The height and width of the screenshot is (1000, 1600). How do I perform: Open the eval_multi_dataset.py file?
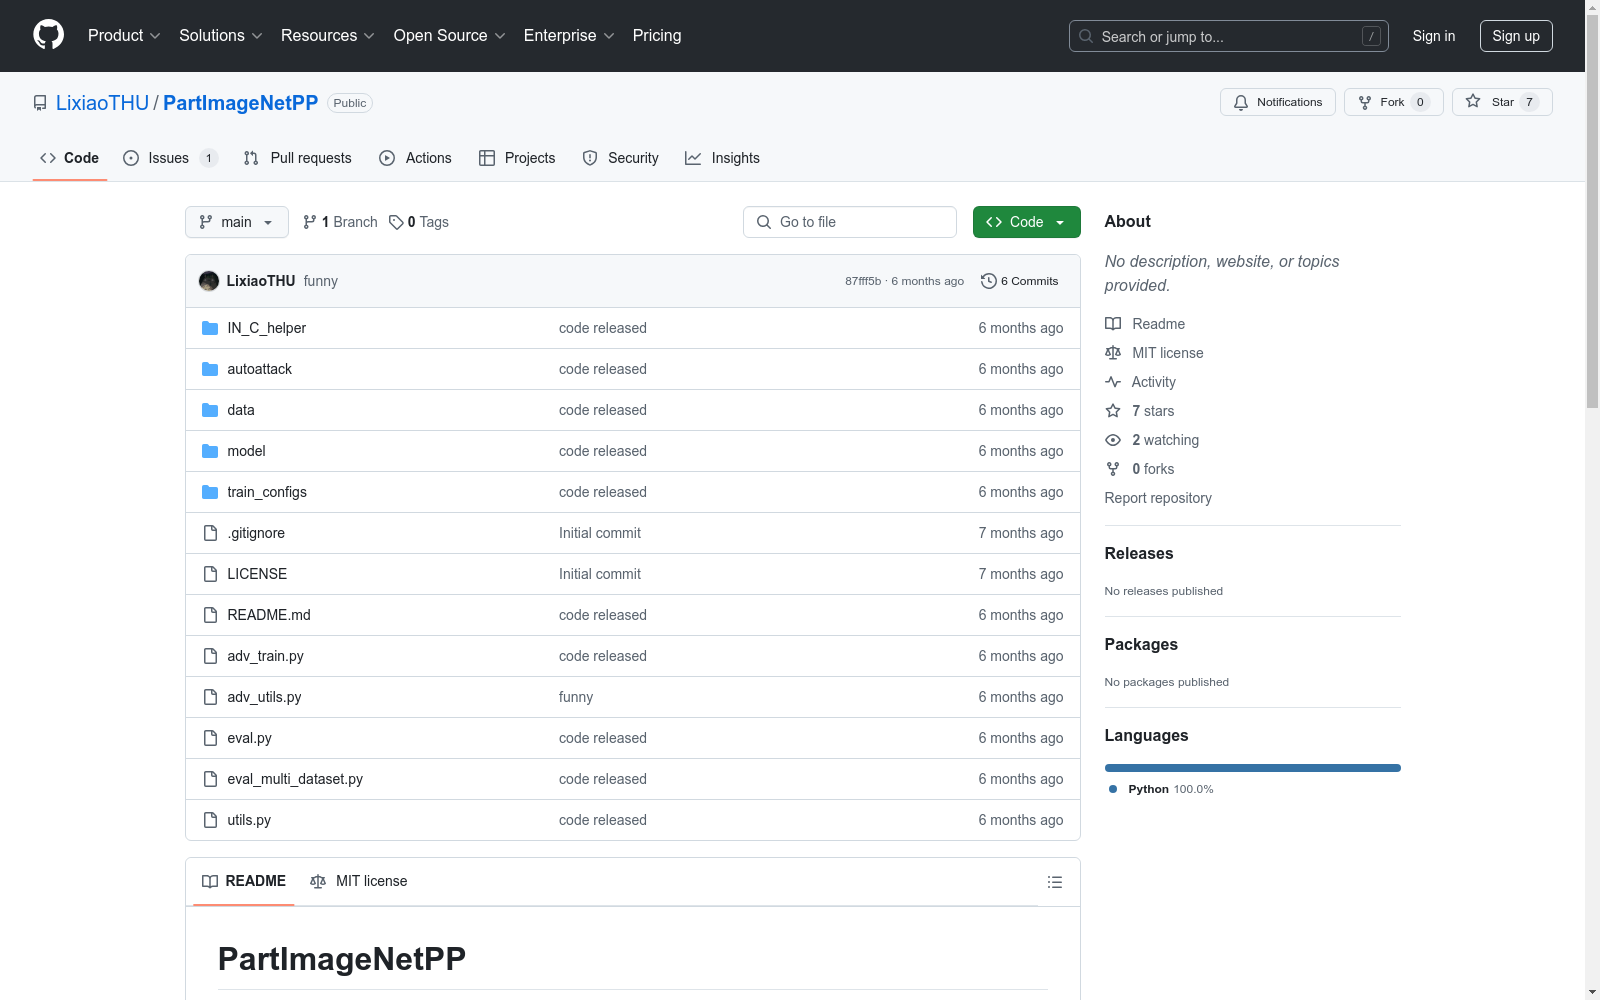click(295, 779)
